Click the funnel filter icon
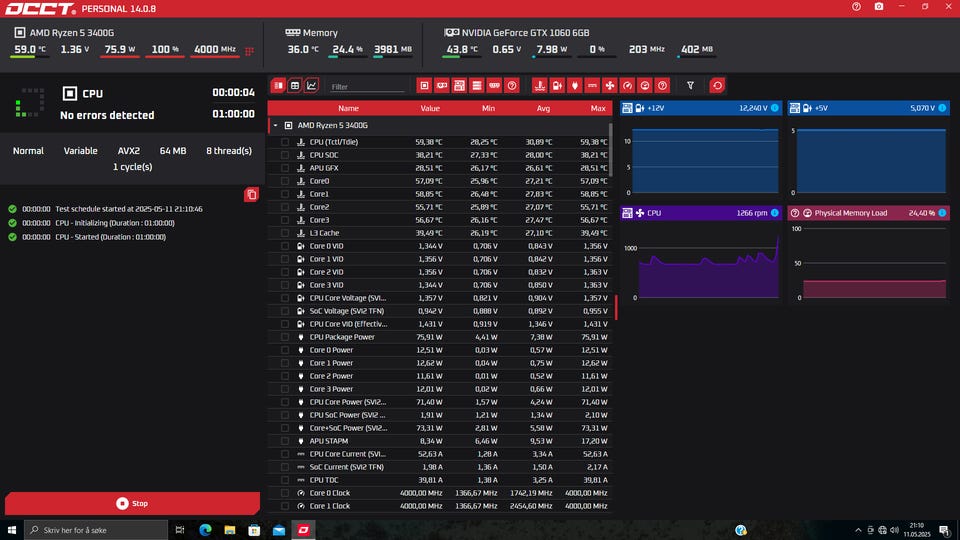The width and height of the screenshot is (960, 540). [x=690, y=86]
